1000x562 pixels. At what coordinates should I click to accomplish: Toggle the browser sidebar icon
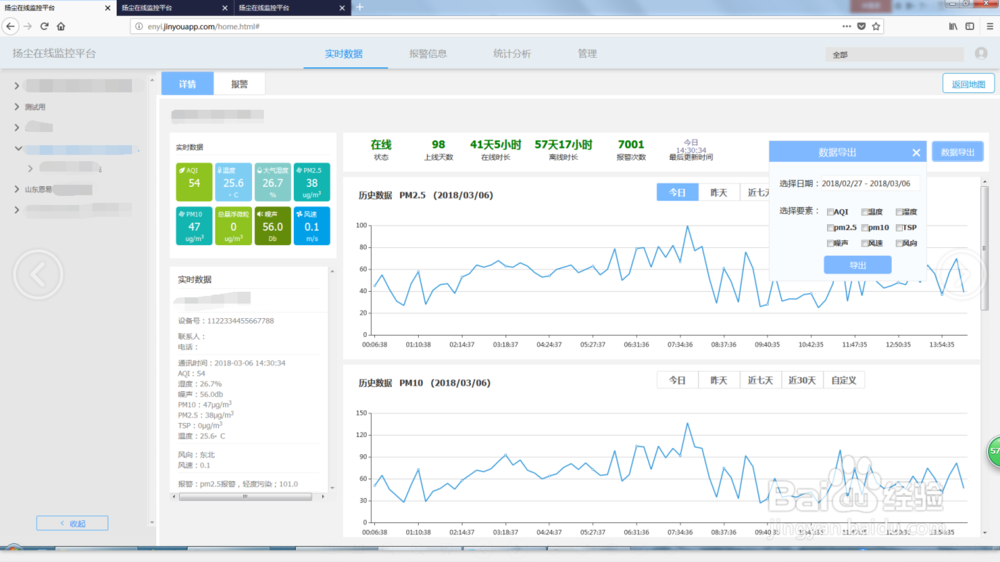tap(970, 26)
